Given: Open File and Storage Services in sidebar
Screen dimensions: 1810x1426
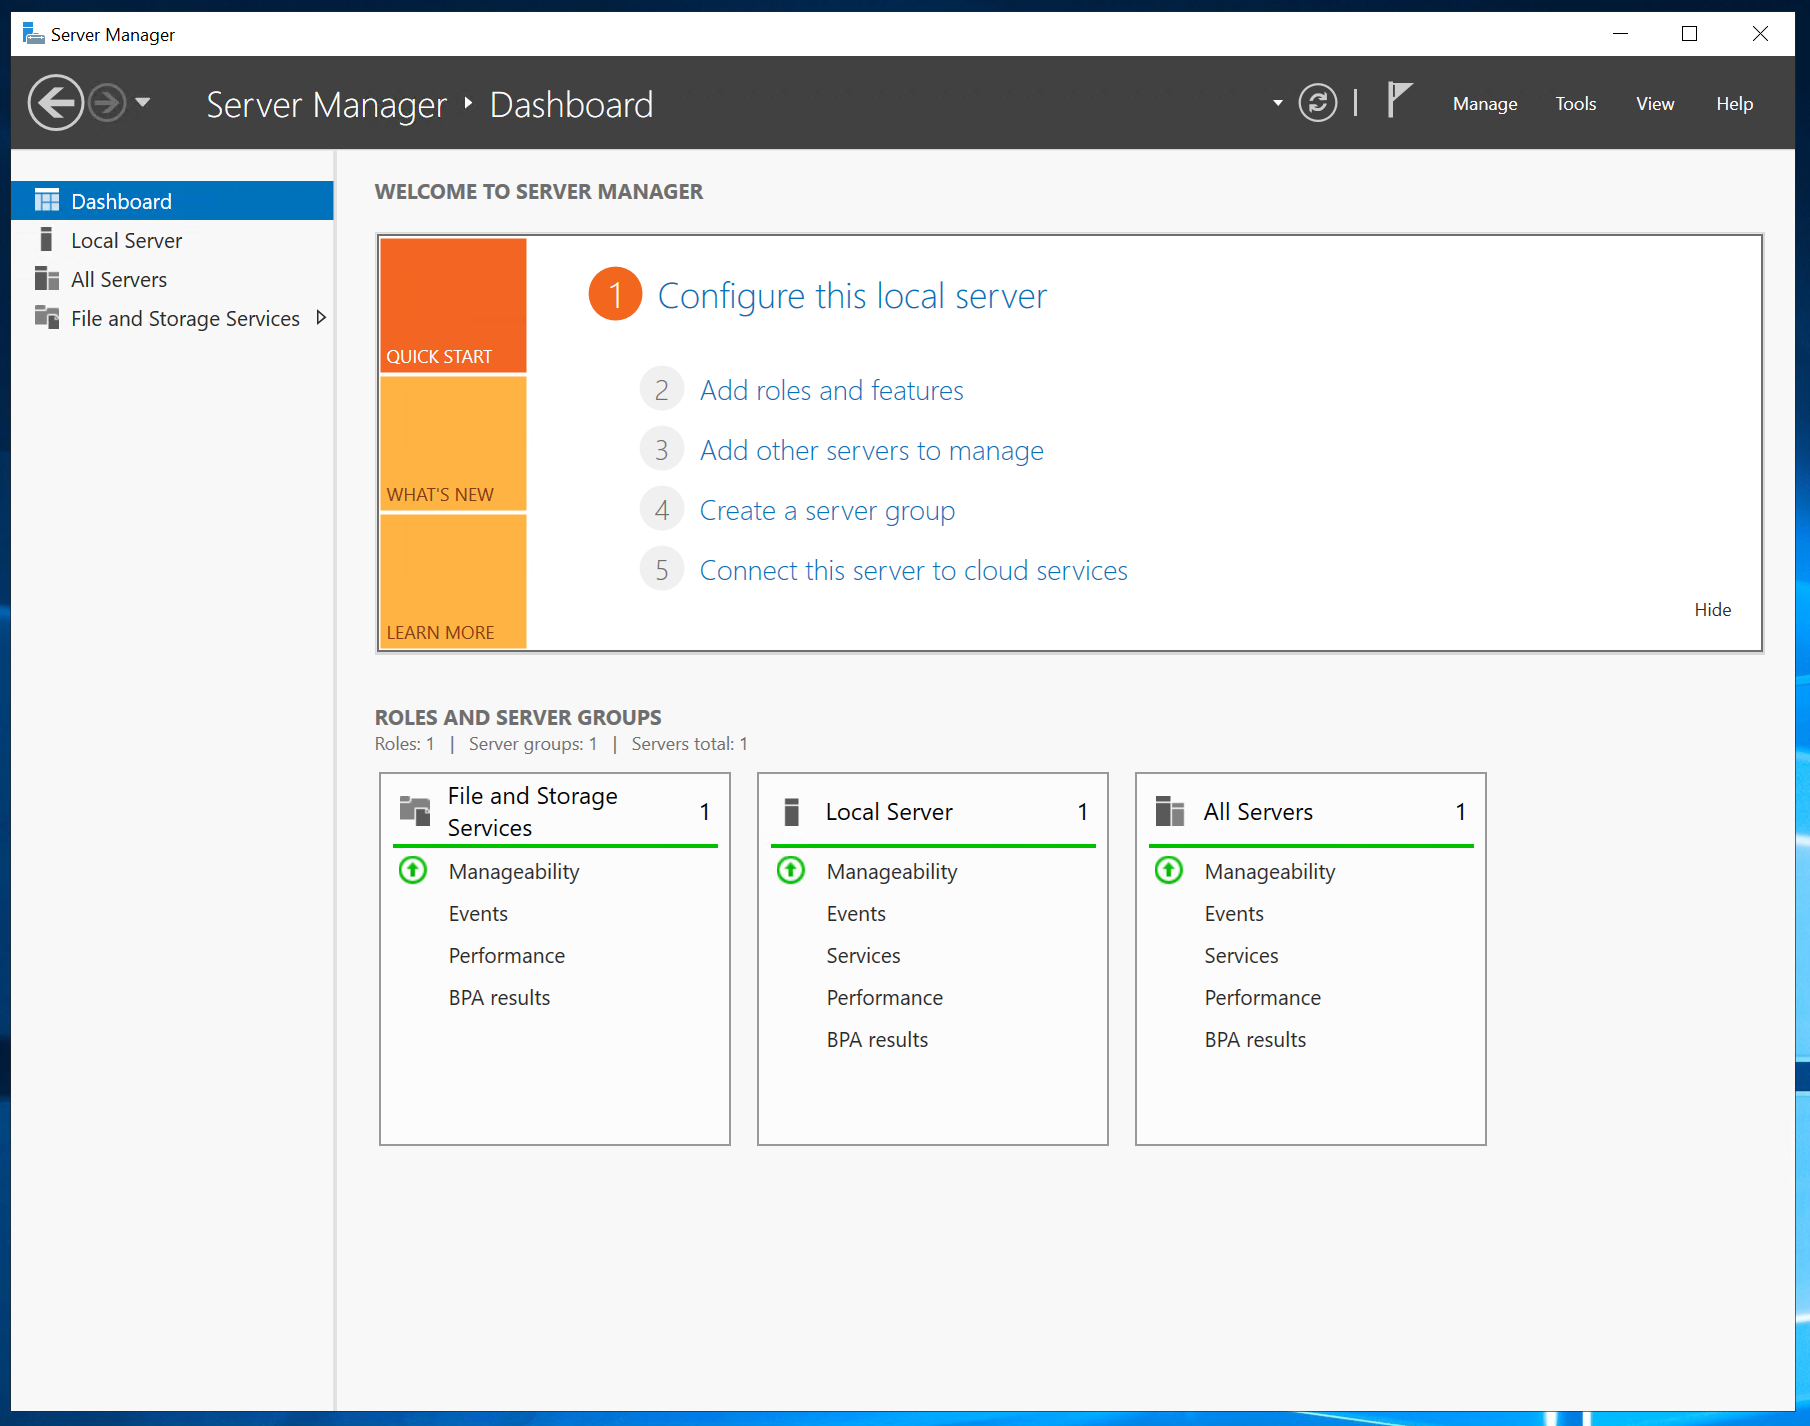Looking at the screenshot, I should coord(172,318).
